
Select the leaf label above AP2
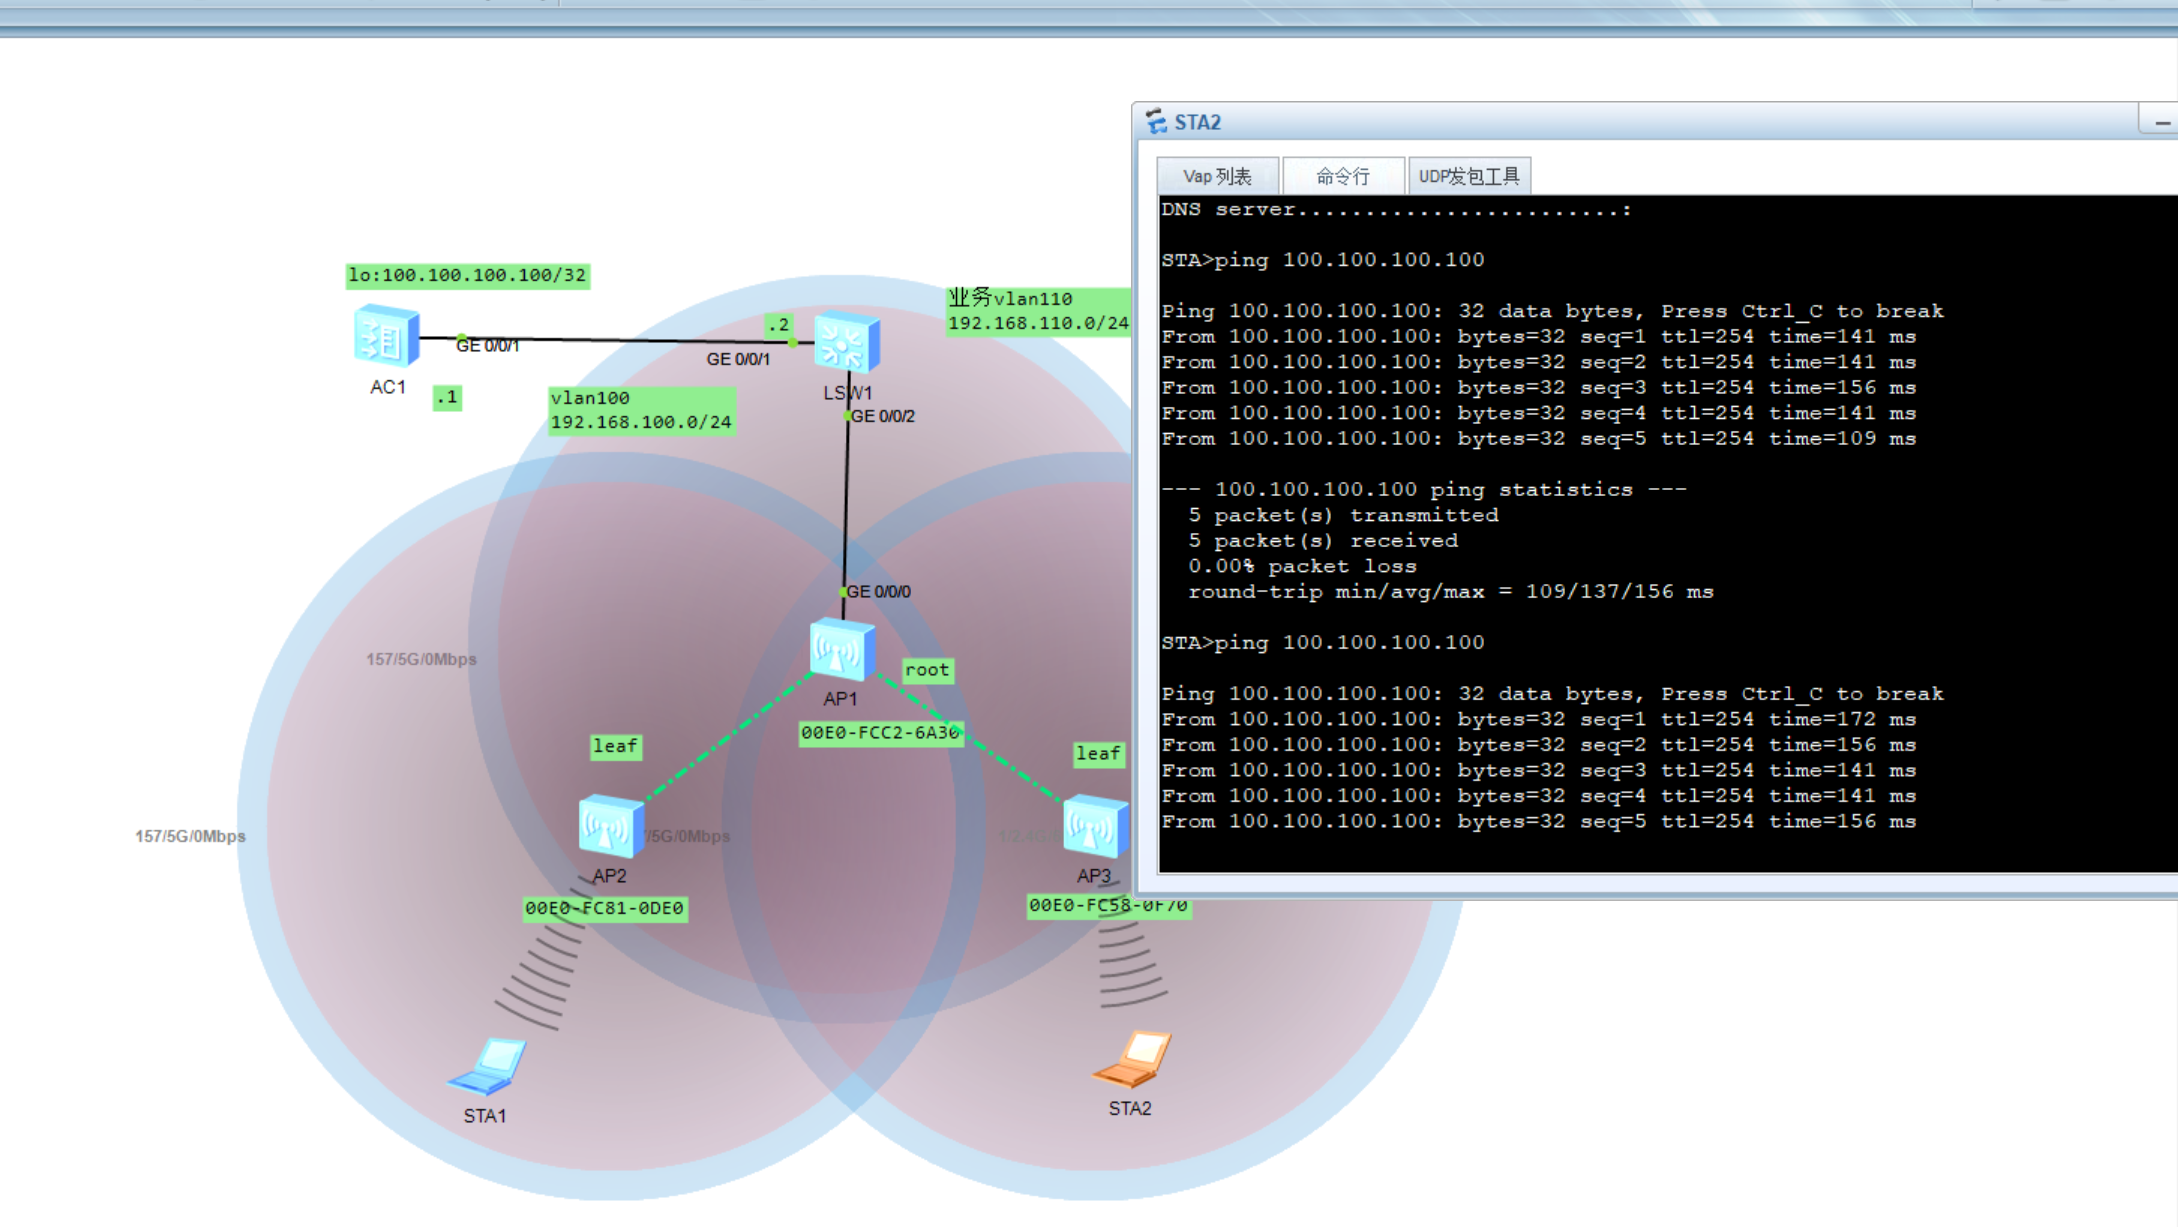point(615,746)
